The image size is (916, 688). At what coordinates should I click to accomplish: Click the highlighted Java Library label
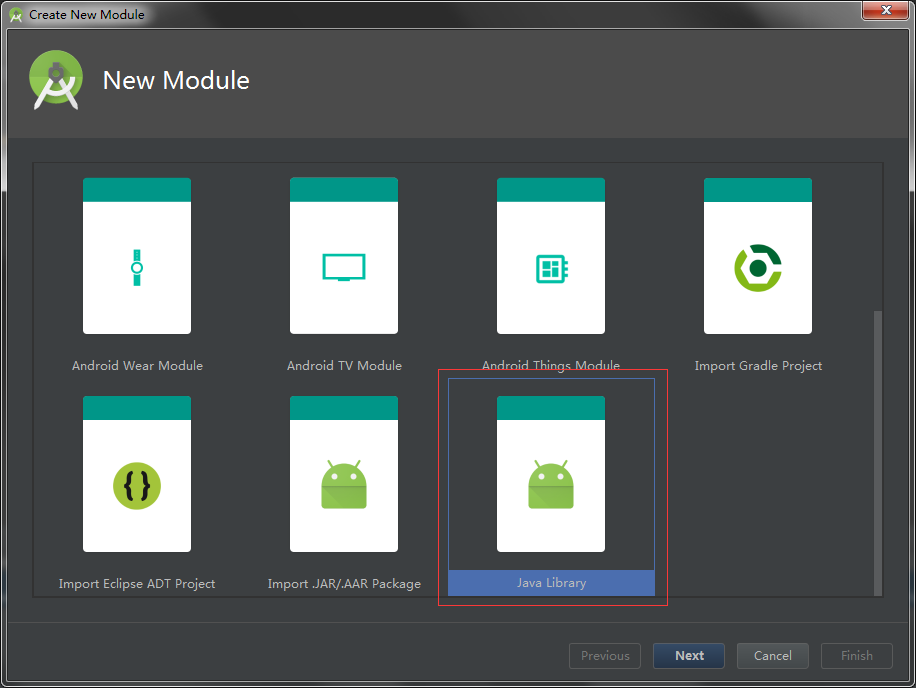[x=551, y=583]
